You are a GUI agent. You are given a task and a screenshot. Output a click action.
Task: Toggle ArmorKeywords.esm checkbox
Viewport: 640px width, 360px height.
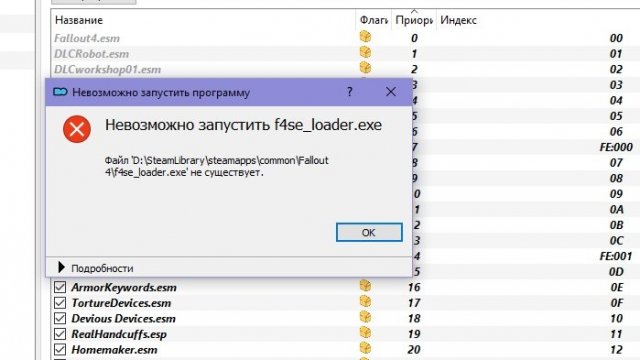pyautogui.click(x=60, y=287)
